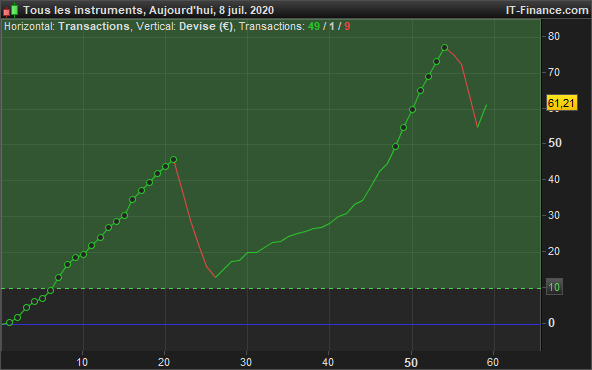Click the peak data point near 77
Image resolution: width=592 pixels, height=370 pixels.
coord(444,48)
